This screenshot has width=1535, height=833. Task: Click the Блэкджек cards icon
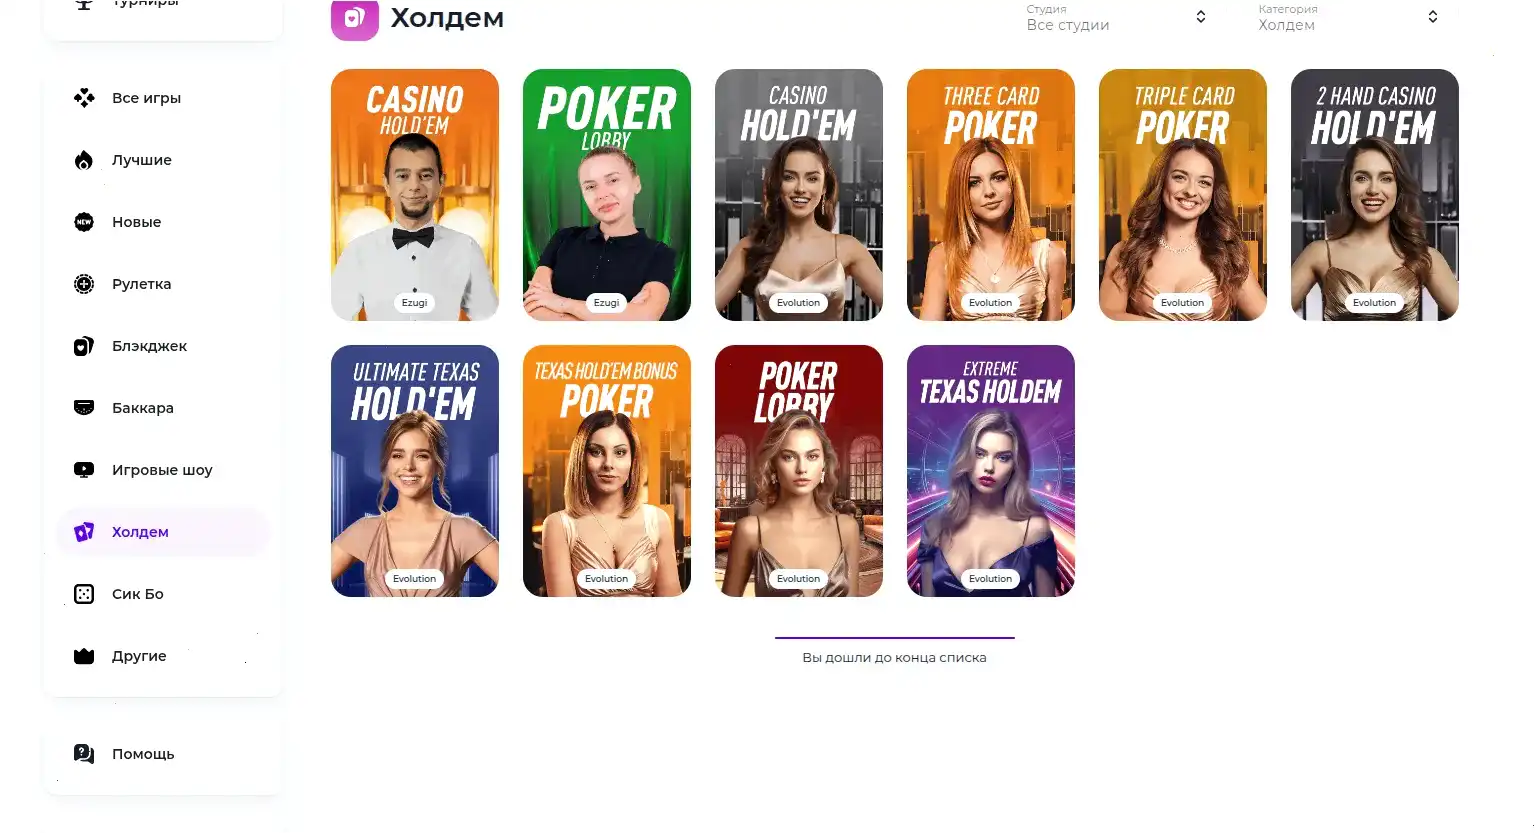point(84,346)
